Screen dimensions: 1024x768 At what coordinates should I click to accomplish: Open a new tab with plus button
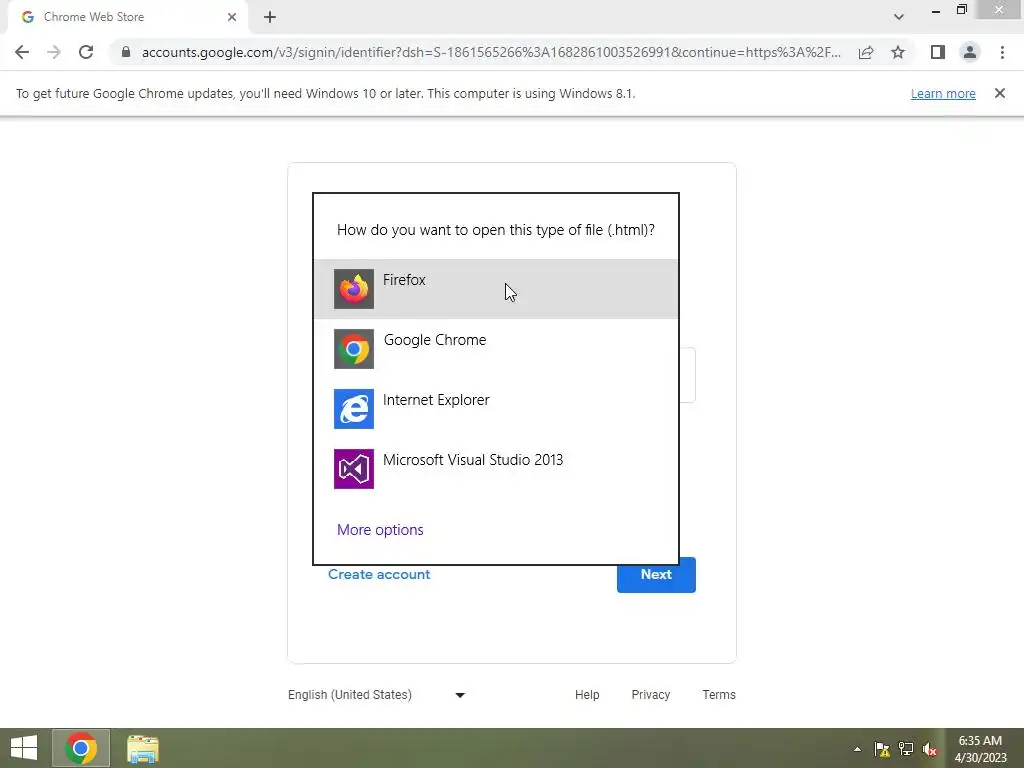click(x=270, y=17)
